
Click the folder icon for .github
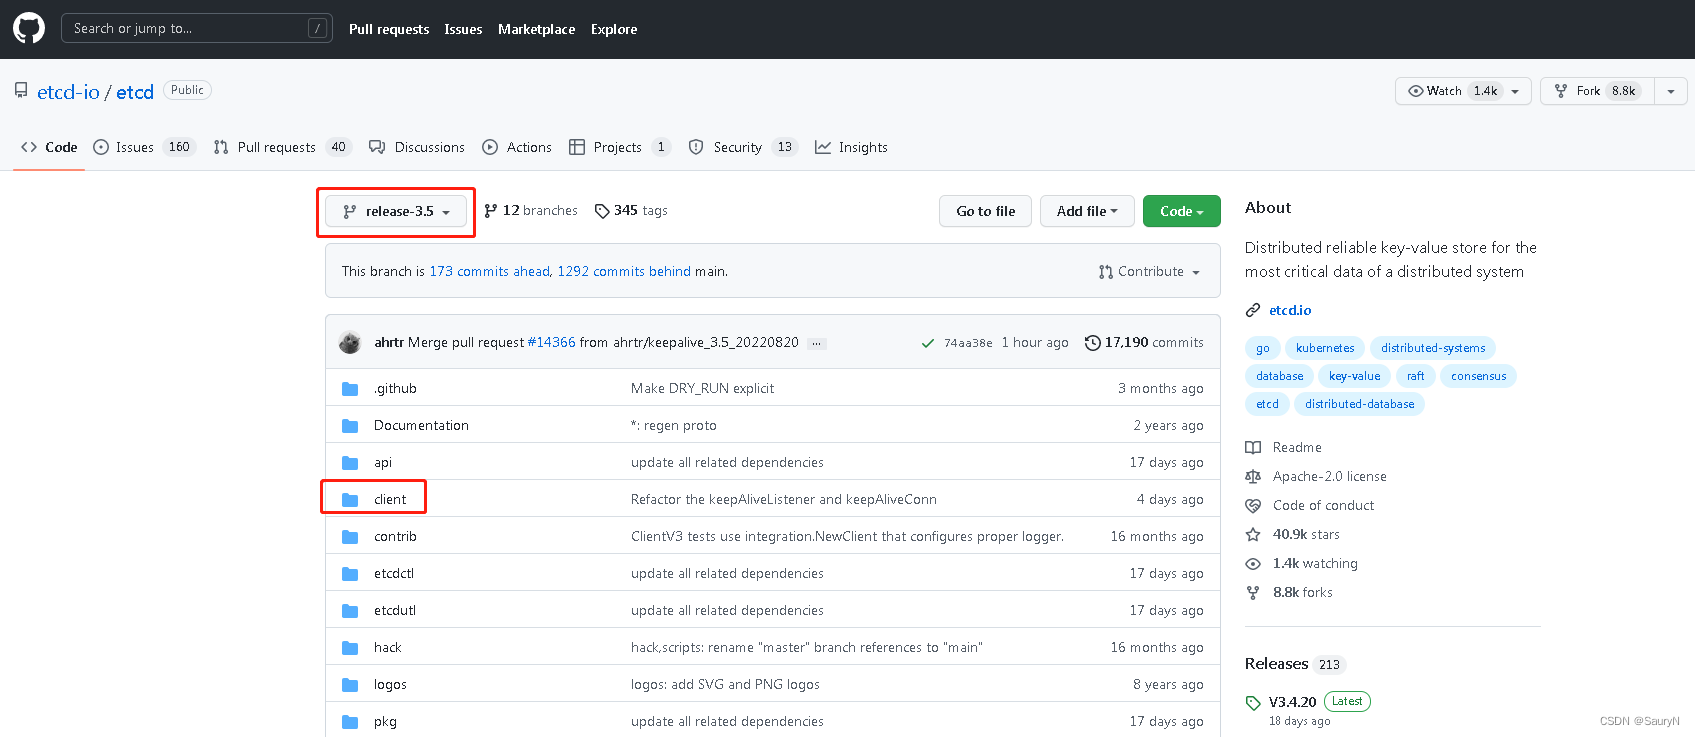pyautogui.click(x=350, y=389)
